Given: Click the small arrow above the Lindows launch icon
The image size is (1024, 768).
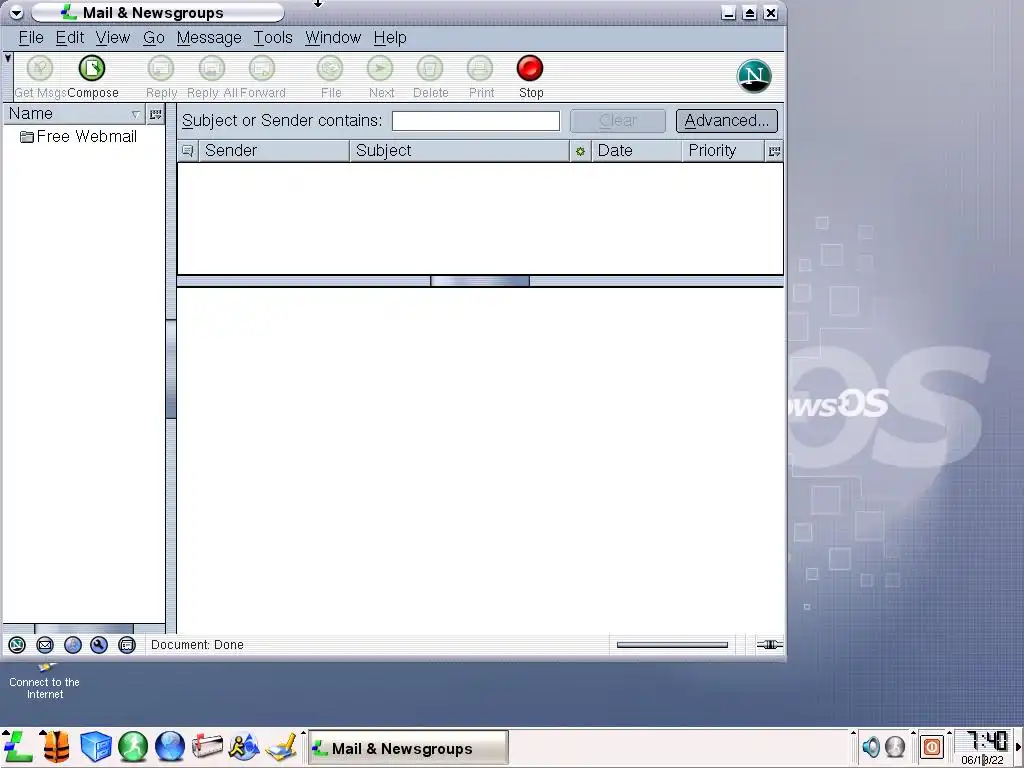Looking at the screenshot, I should click(x=6, y=733).
